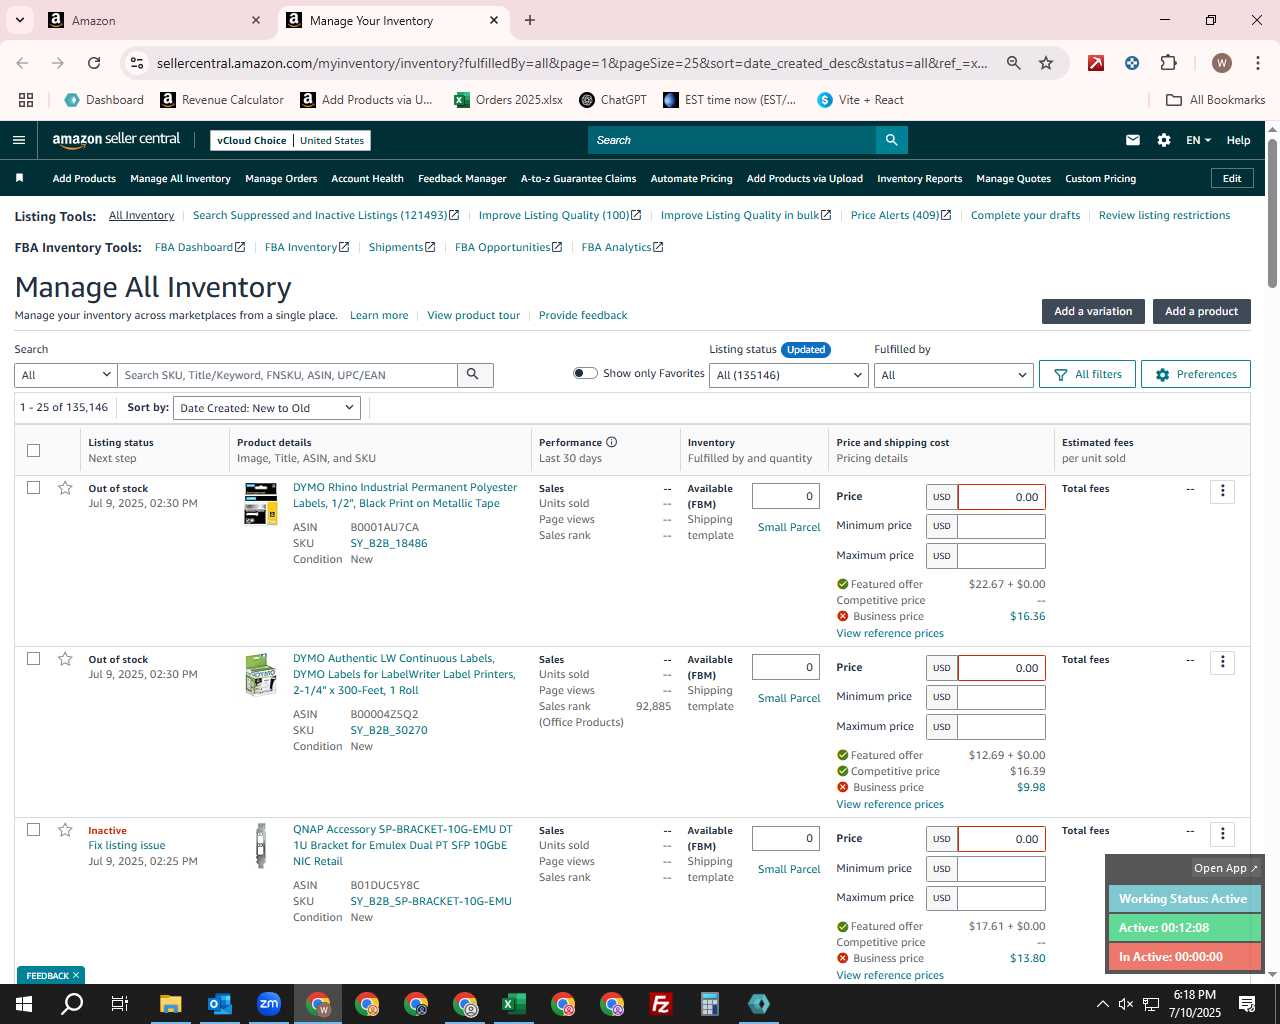Open vCloud Choice United States account switcher

(x=291, y=140)
